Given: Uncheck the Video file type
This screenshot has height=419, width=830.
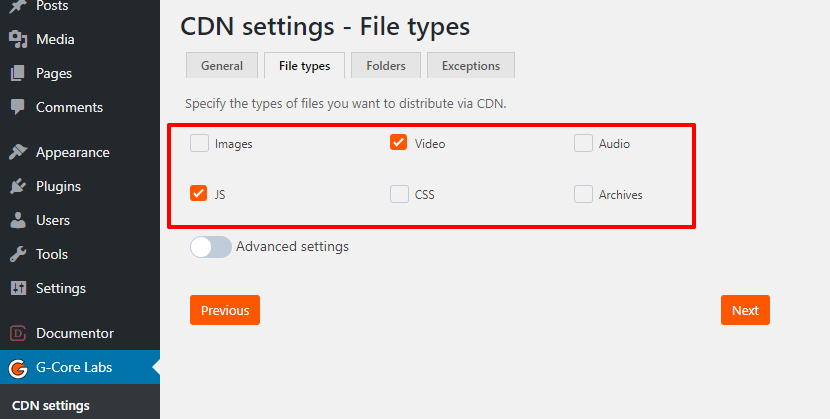Looking at the screenshot, I should [399, 143].
